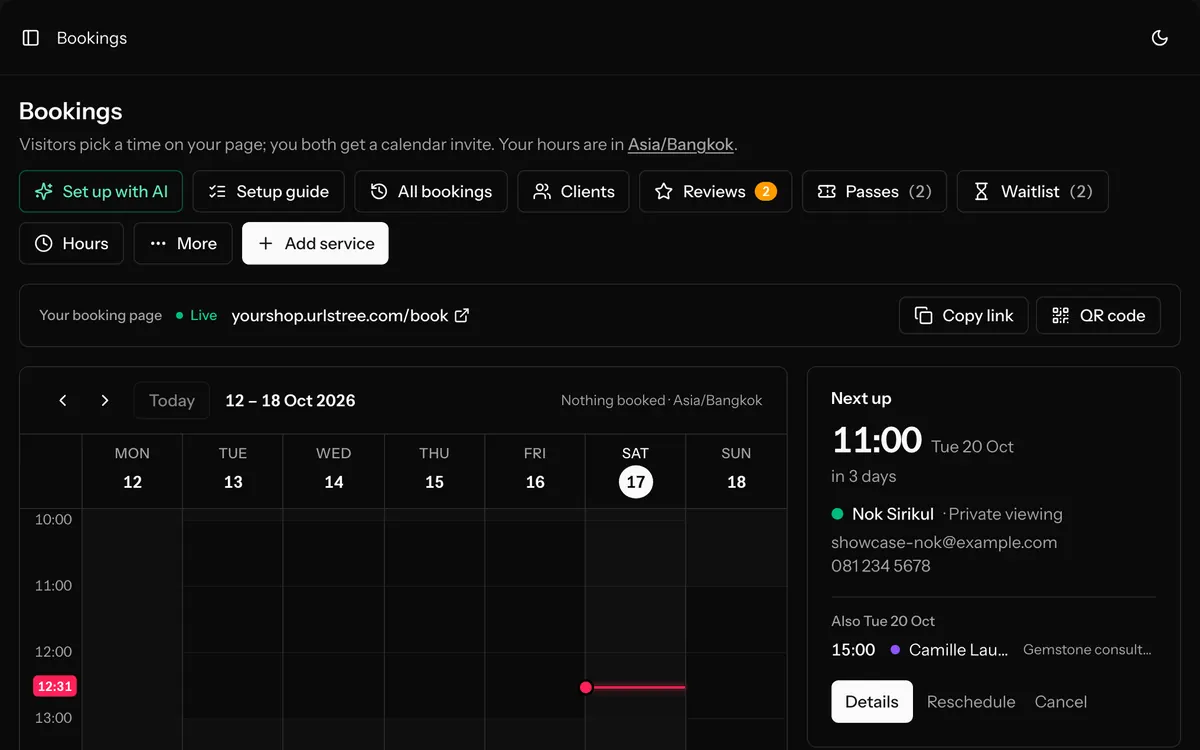Click the 13:00 time label
Screen dimensions: 1200x750
[53, 717]
